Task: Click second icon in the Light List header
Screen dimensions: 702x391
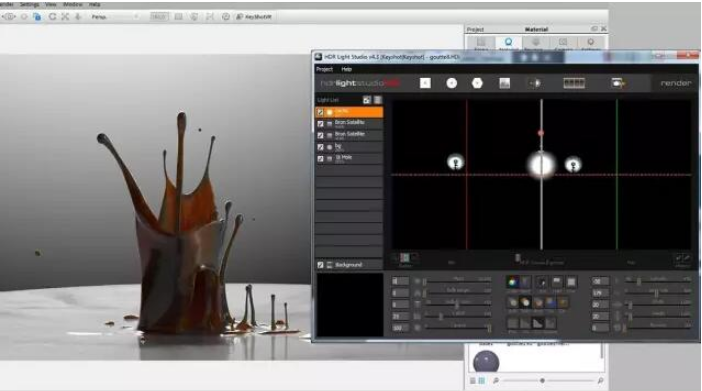Action: [x=378, y=100]
